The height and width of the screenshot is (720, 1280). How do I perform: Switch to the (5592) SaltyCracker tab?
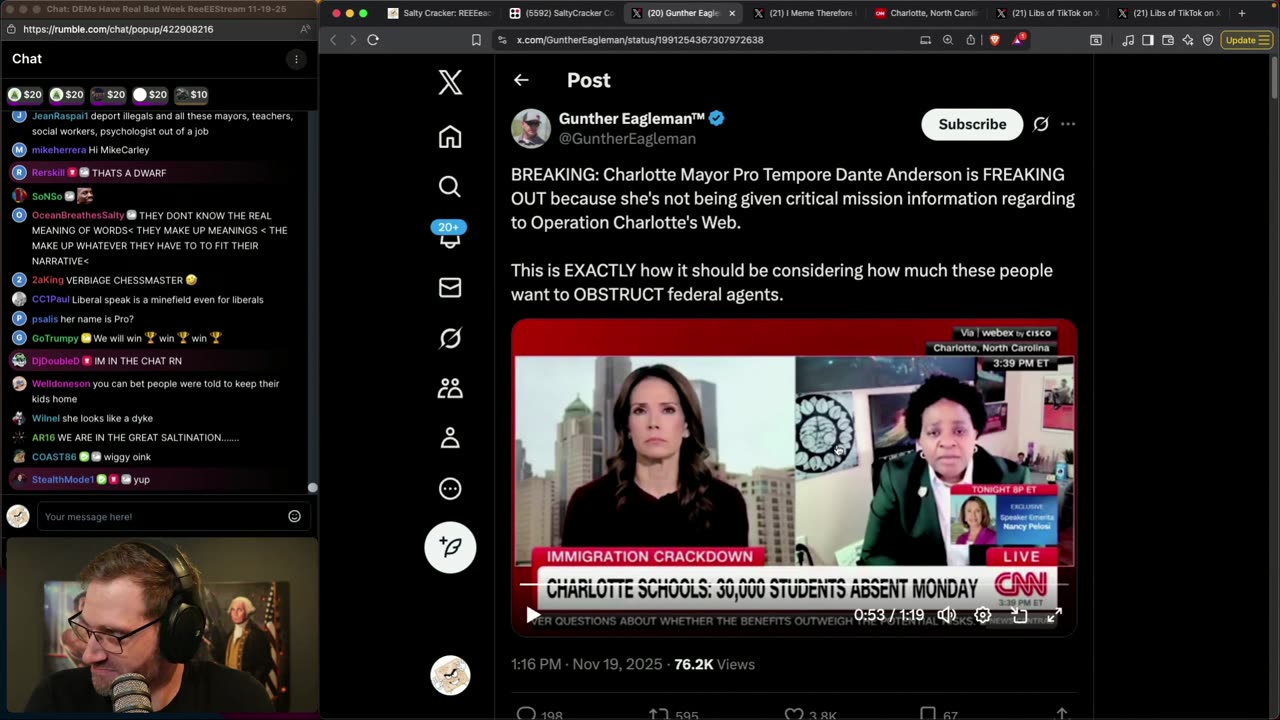[561, 13]
